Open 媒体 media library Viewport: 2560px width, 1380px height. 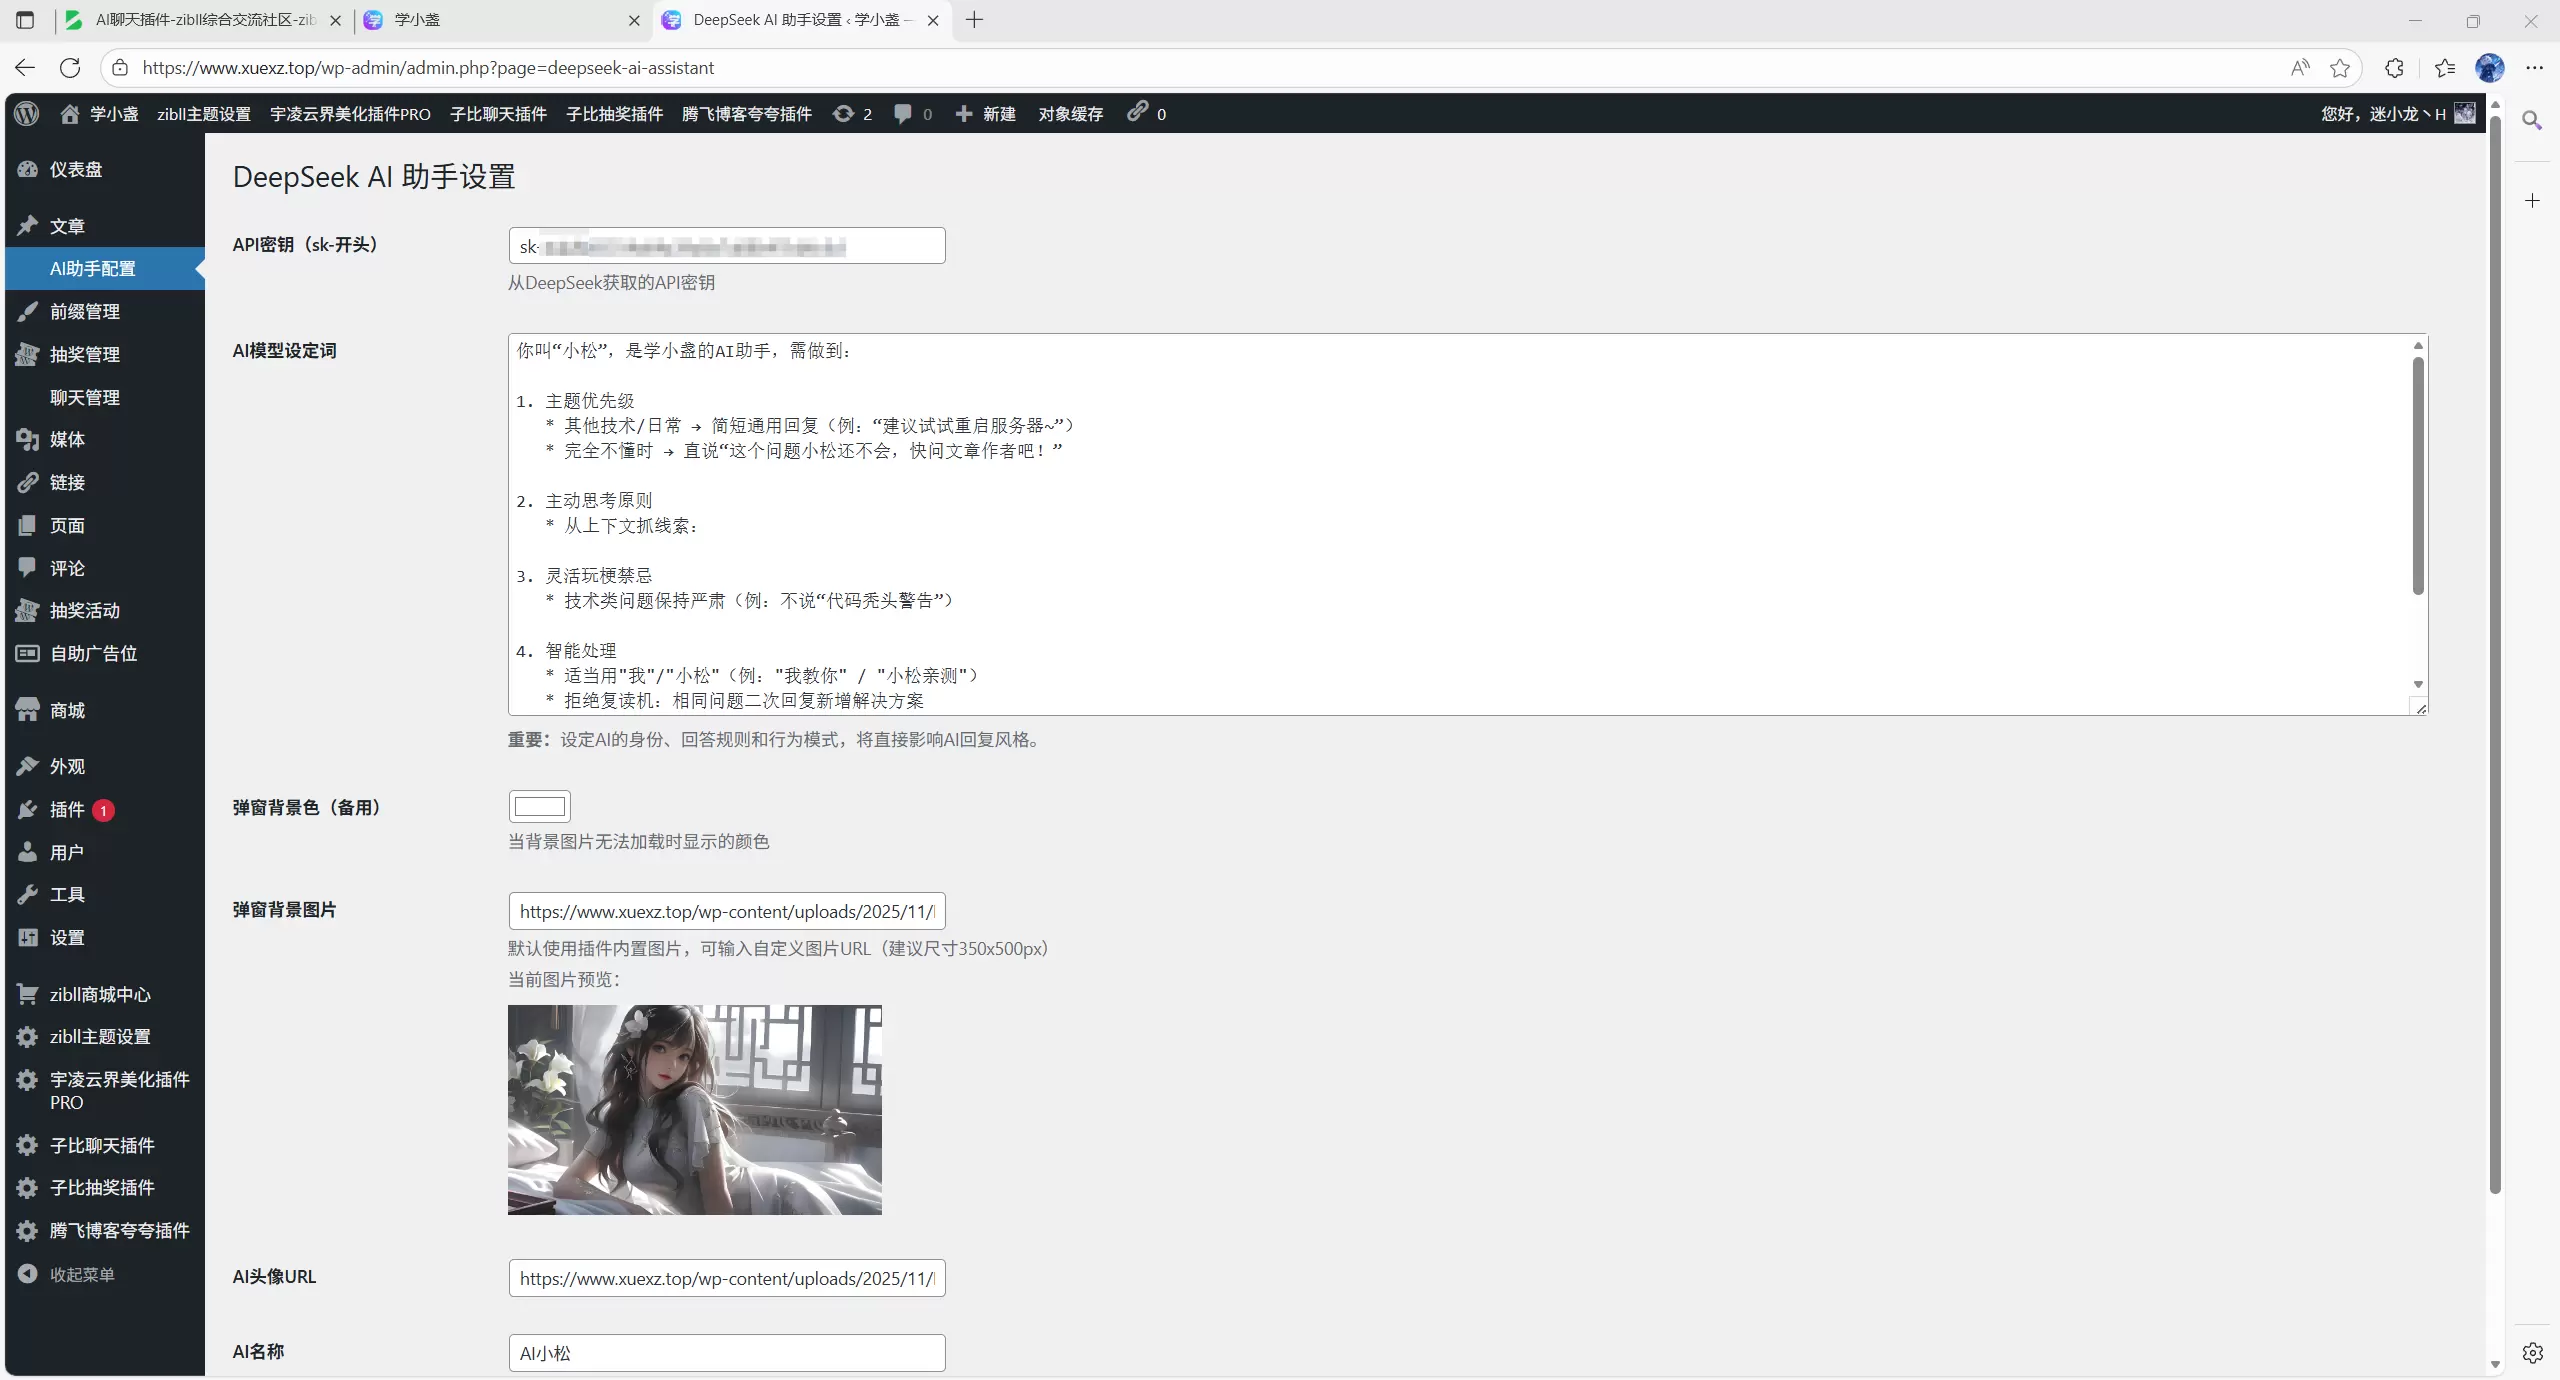(x=104, y=440)
